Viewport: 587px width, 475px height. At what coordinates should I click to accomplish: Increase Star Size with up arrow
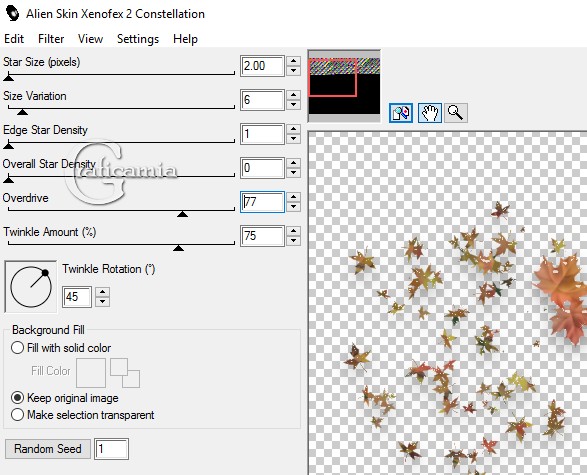pos(294,61)
